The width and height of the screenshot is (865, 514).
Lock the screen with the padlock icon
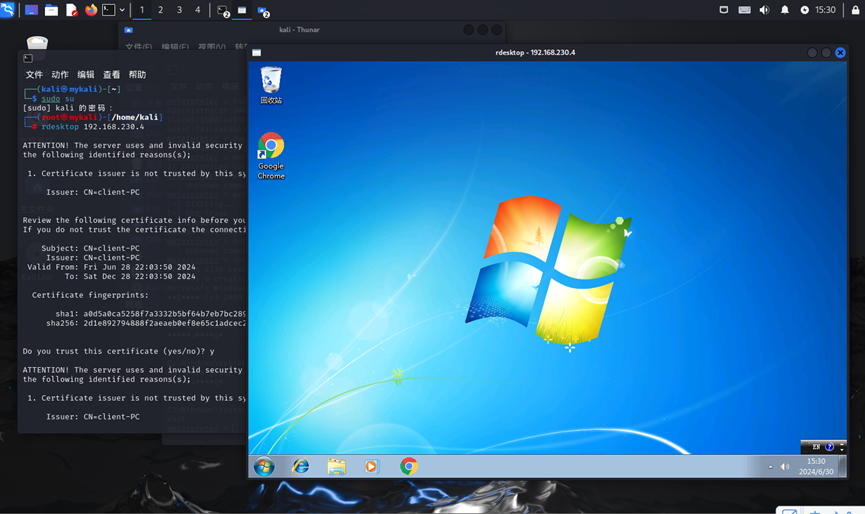pos(856,10)
